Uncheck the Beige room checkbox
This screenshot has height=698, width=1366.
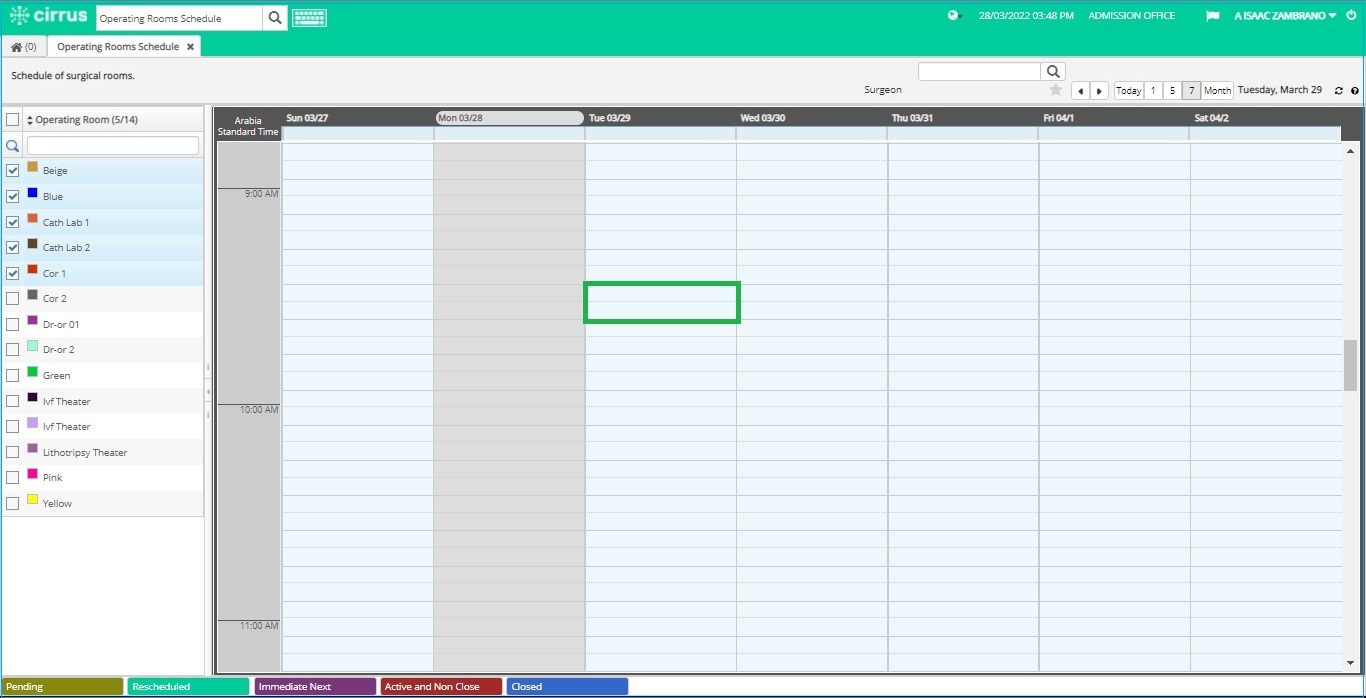tap(13, 171)
